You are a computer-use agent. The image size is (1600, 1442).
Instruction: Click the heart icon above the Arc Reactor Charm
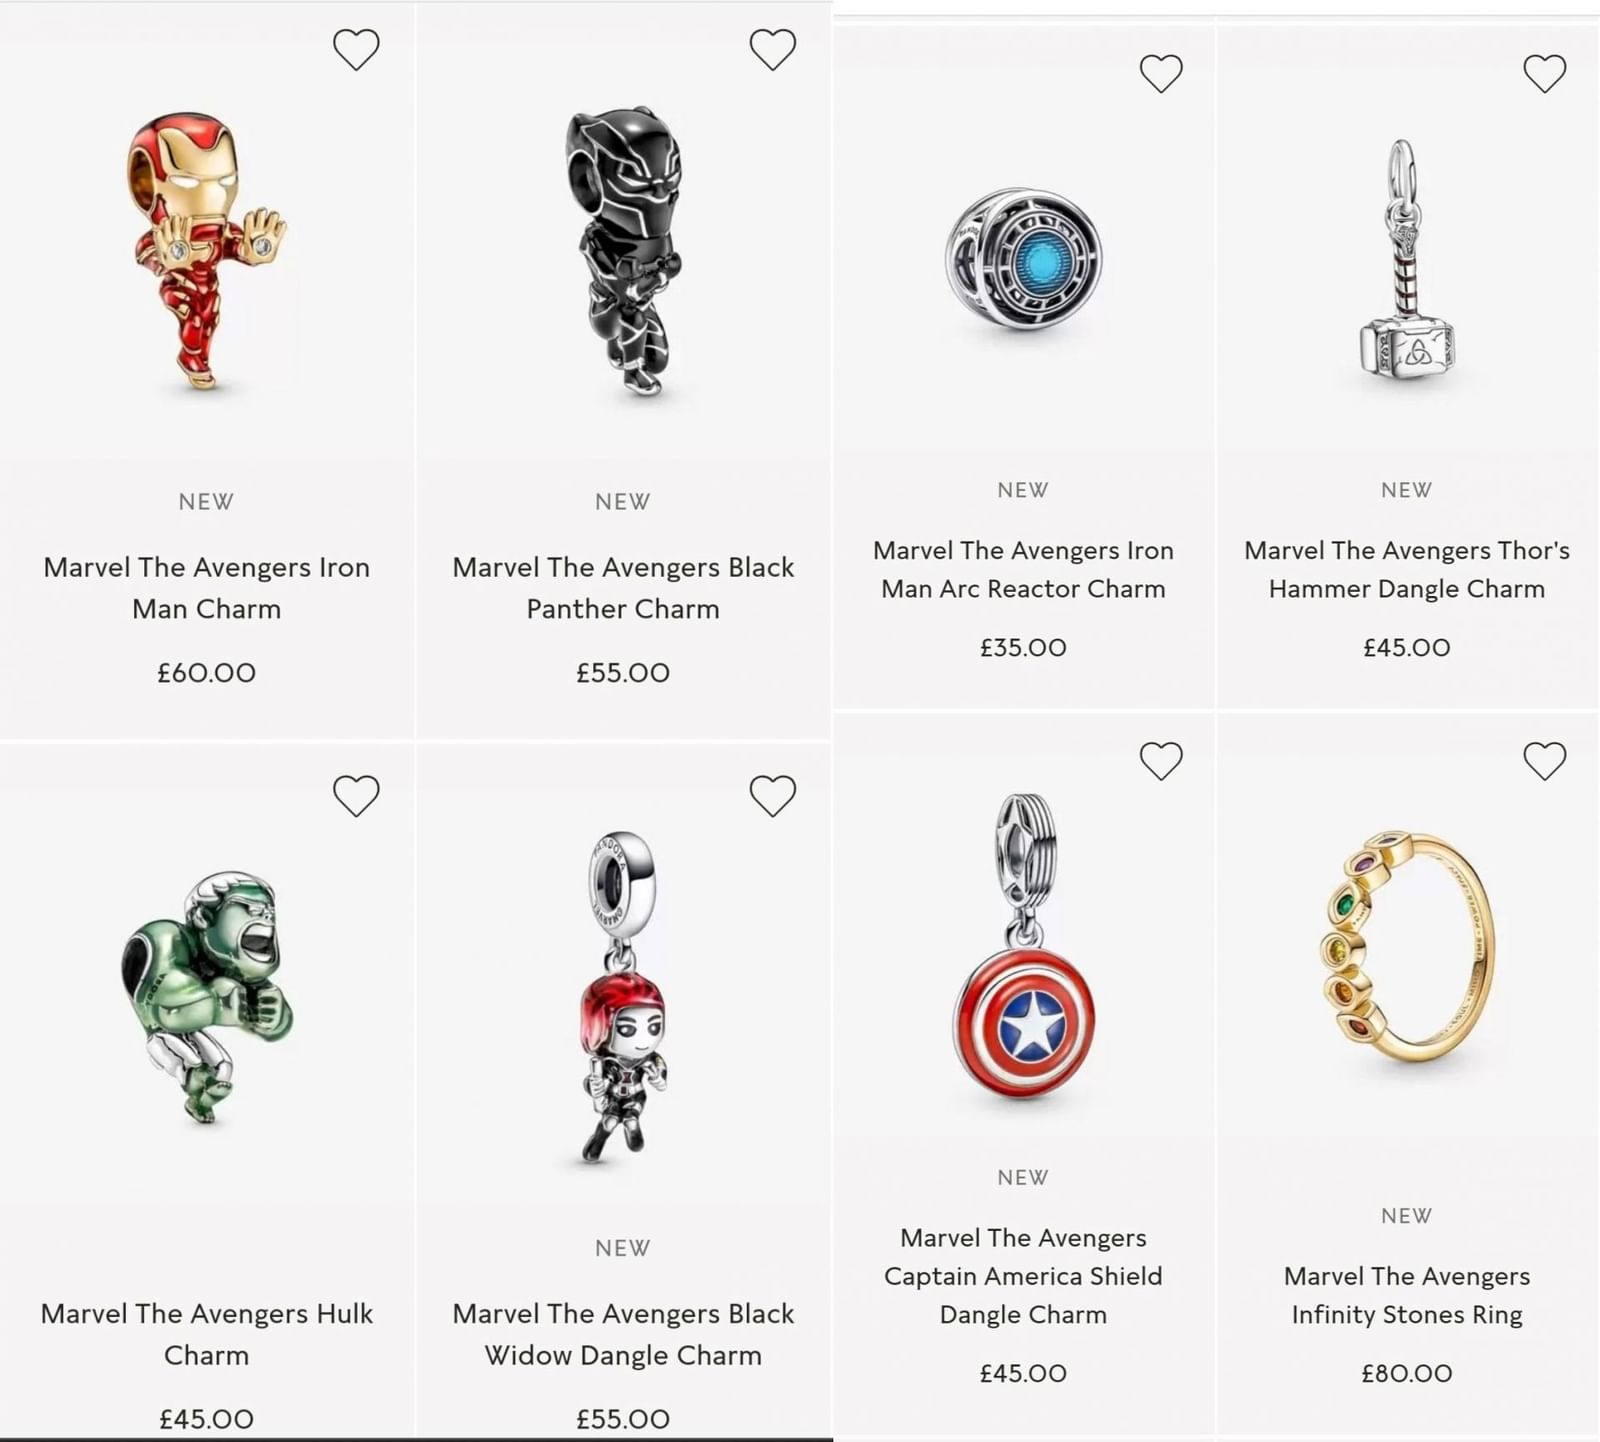[x=1161, y=72]
